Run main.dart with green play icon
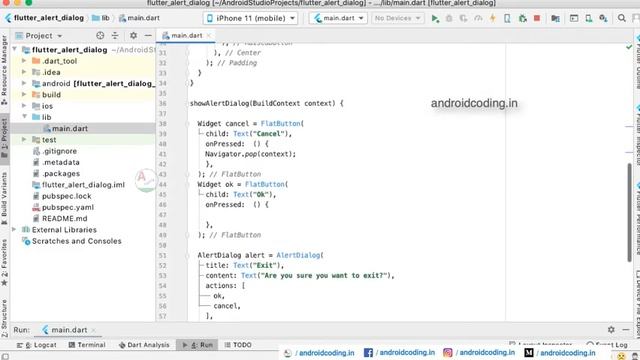This screenshot has height=360, width=640. (435, 18)
